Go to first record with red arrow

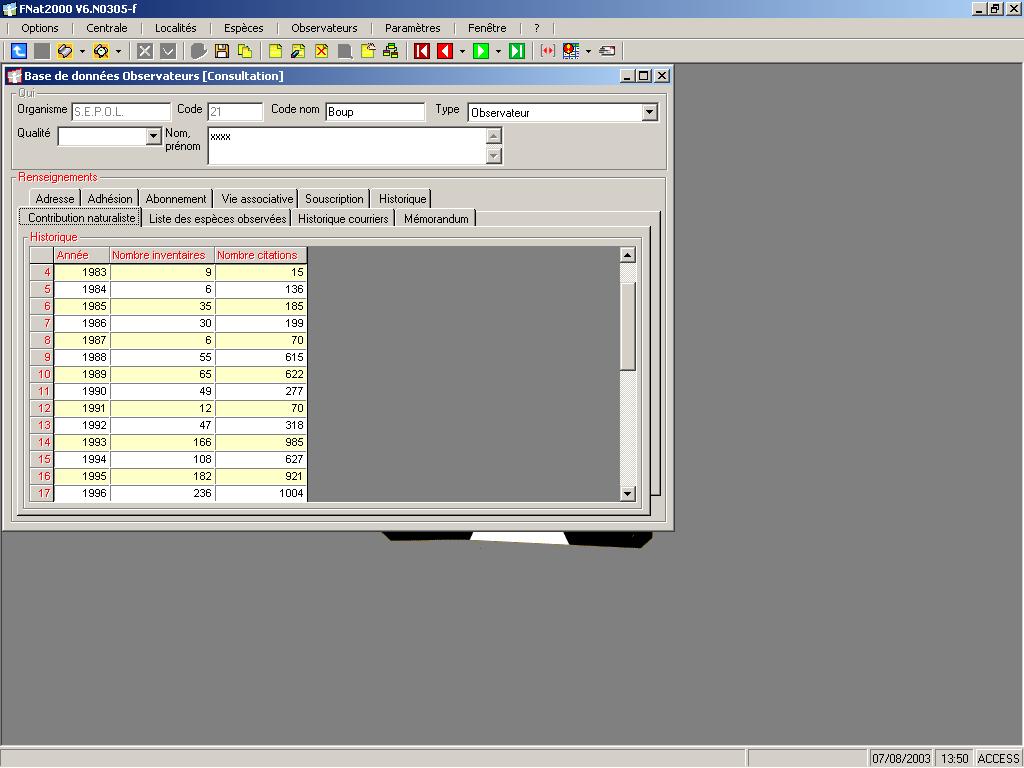click(422, 51)
